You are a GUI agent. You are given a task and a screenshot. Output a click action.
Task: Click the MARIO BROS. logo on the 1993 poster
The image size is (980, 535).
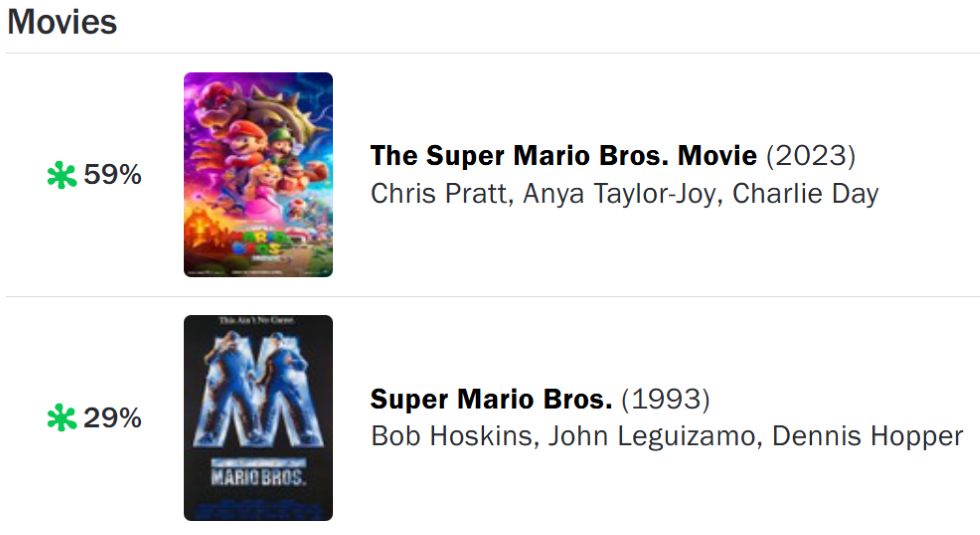click(x=258, y=476)
